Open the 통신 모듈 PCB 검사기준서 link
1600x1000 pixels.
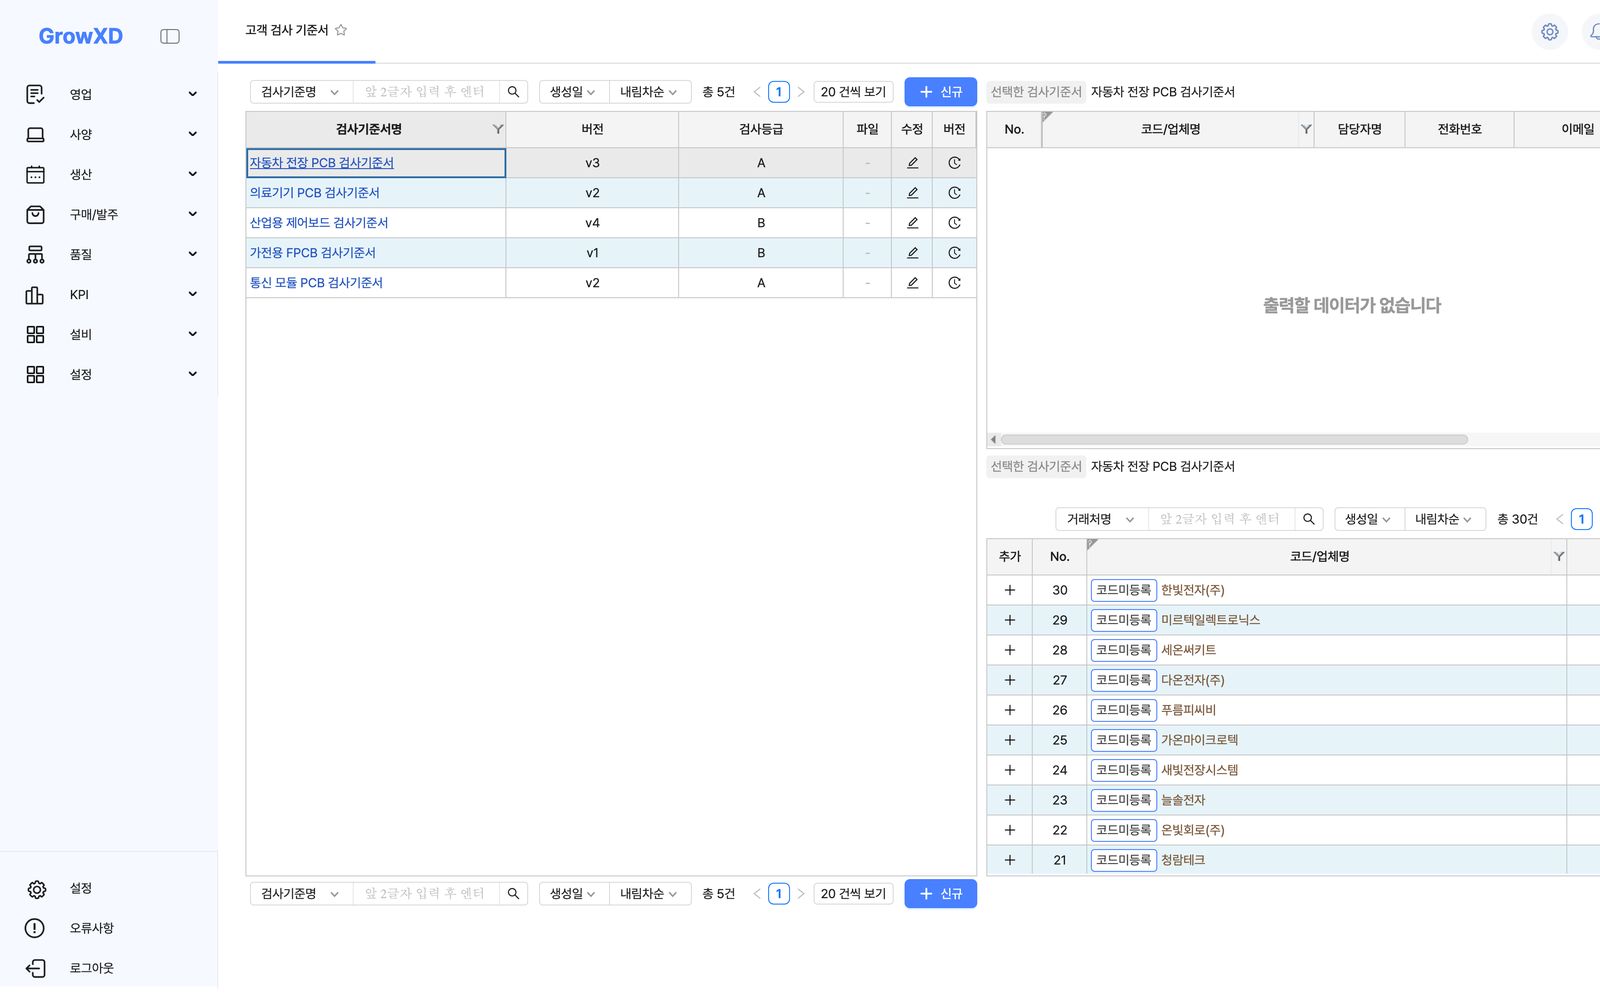click(x=316, y=283)
